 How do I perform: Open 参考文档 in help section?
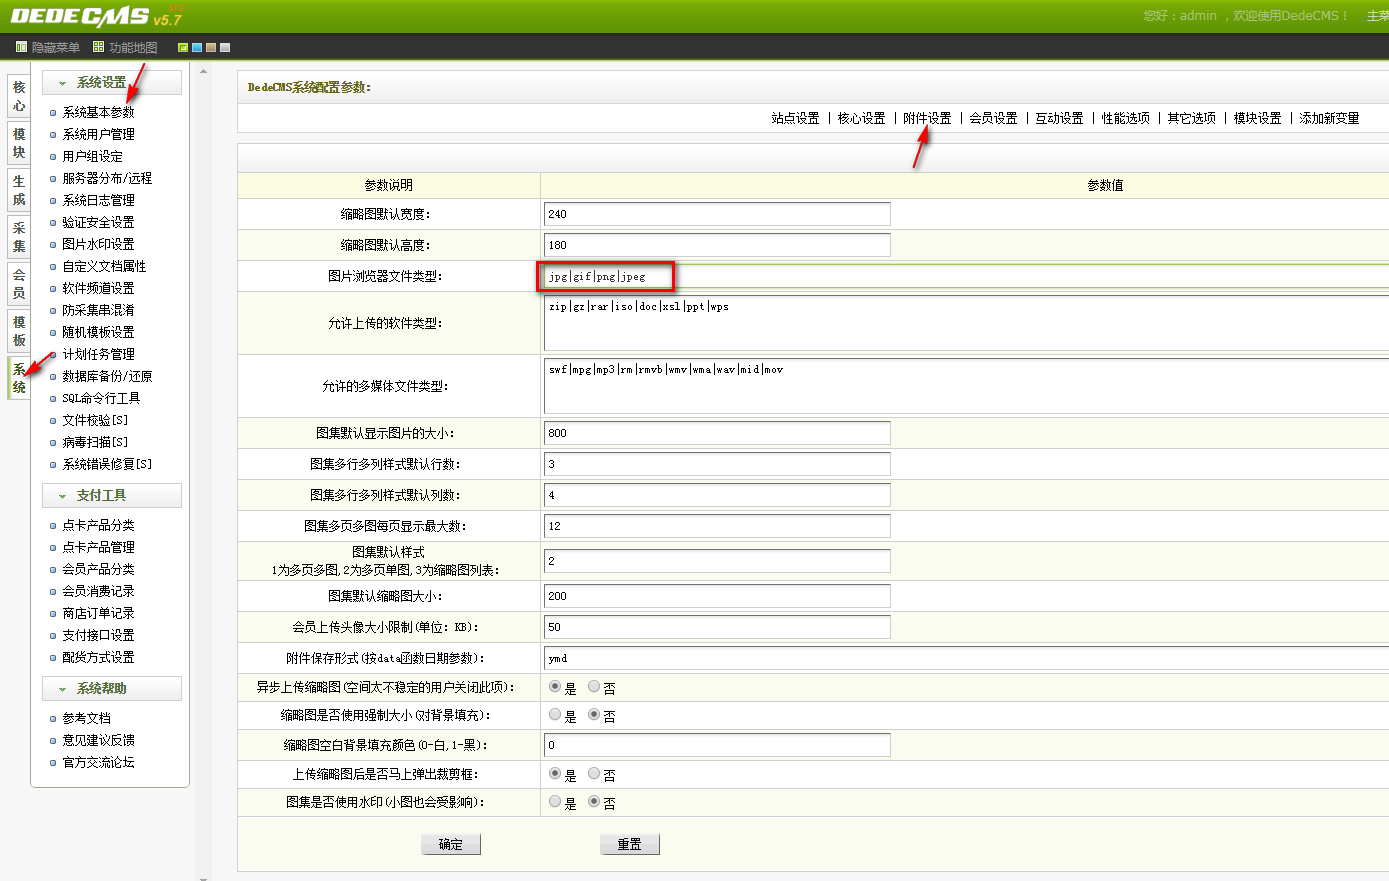pyautogui.click(x=86, y=718)
